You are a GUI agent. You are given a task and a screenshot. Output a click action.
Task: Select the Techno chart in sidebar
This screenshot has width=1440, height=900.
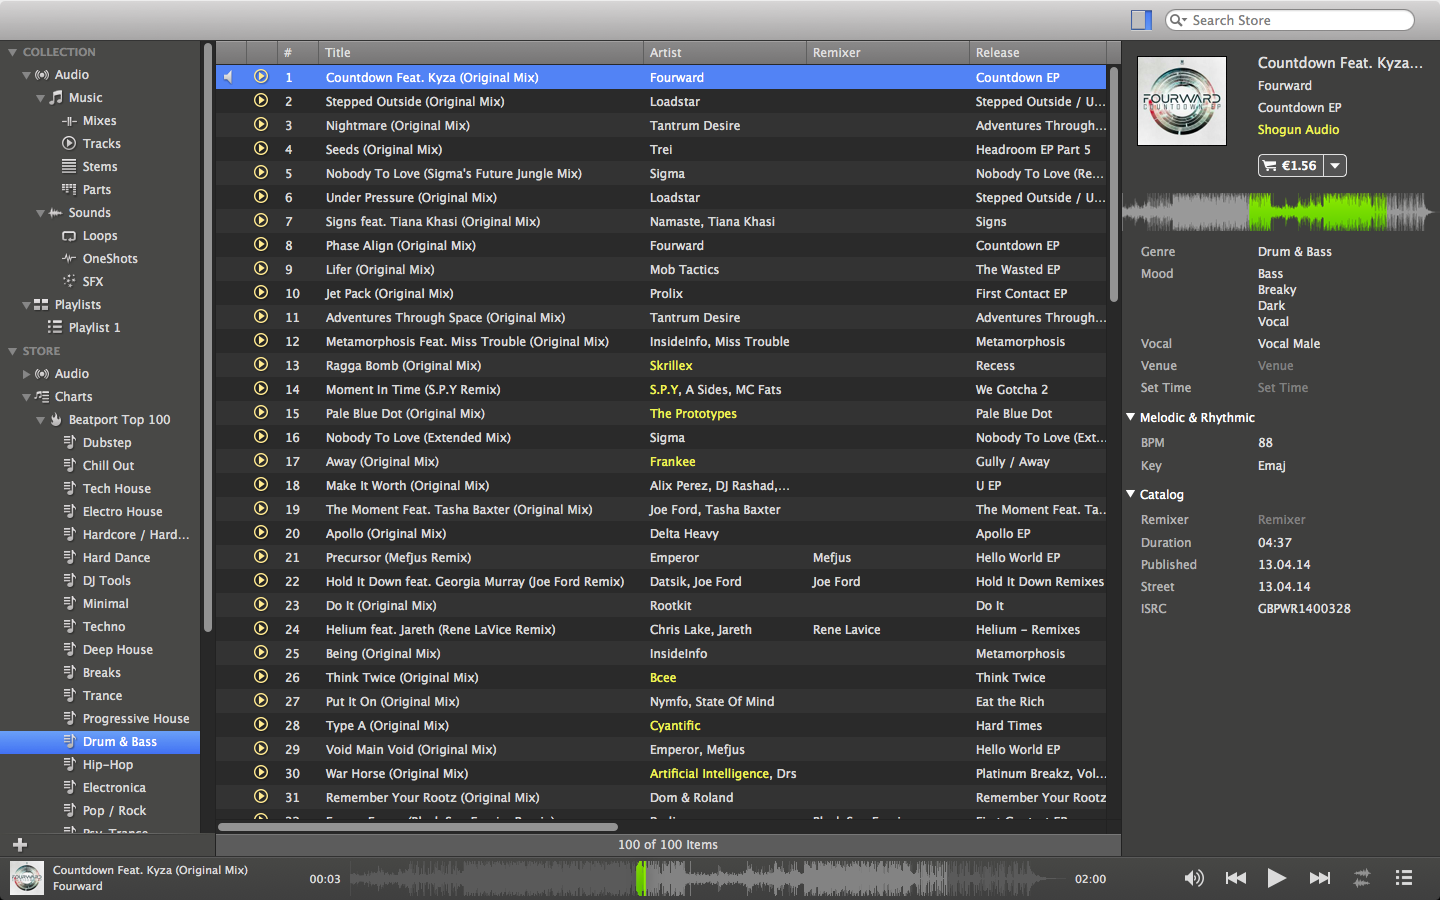pos(104,627)
